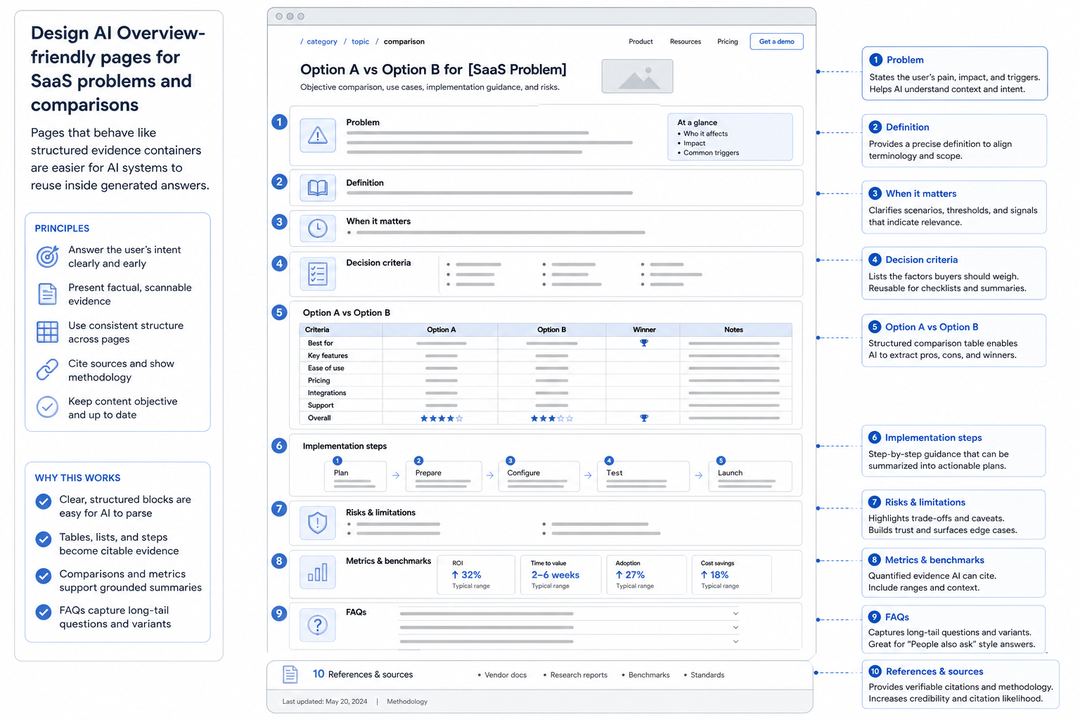Click the Notes column header

[x=734, y=329]
